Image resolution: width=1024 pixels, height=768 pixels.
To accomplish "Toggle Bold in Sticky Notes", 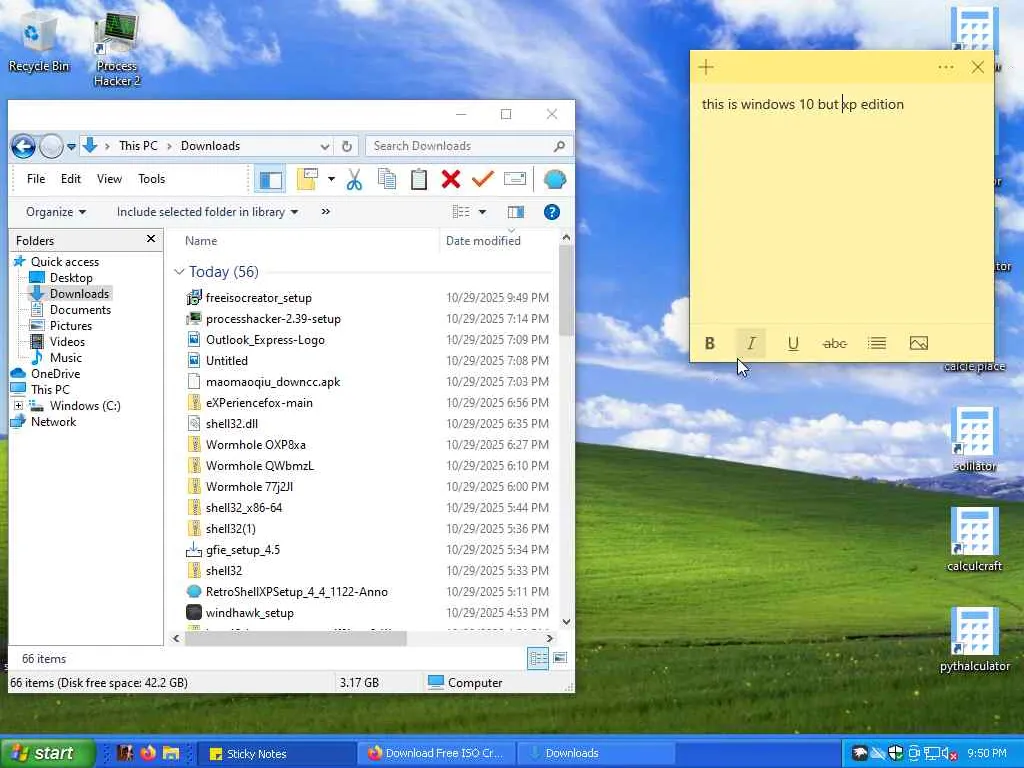I will point(710,344).
